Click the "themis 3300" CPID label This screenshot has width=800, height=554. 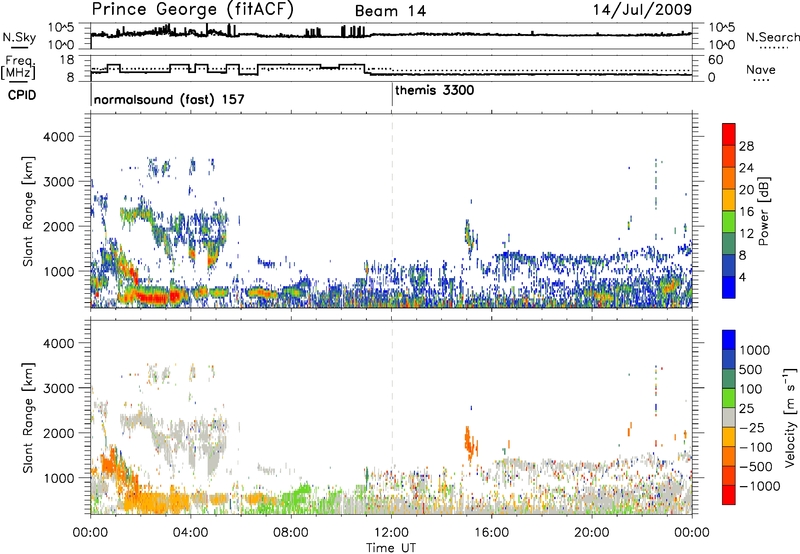[435, 90]
